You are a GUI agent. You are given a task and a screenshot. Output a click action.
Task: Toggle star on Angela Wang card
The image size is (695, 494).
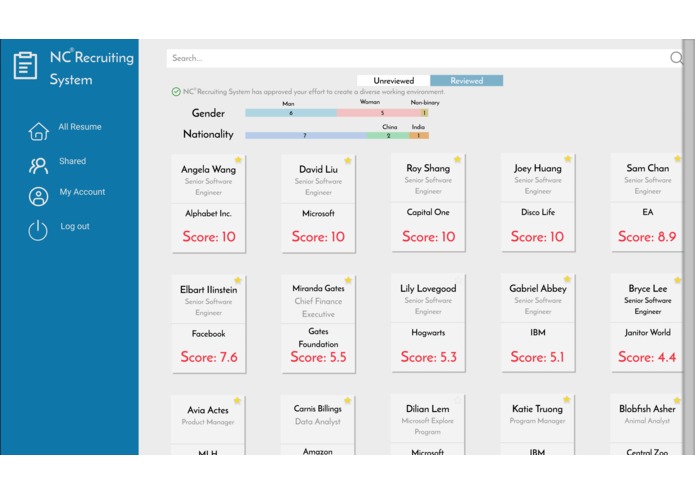click(238, 160)
